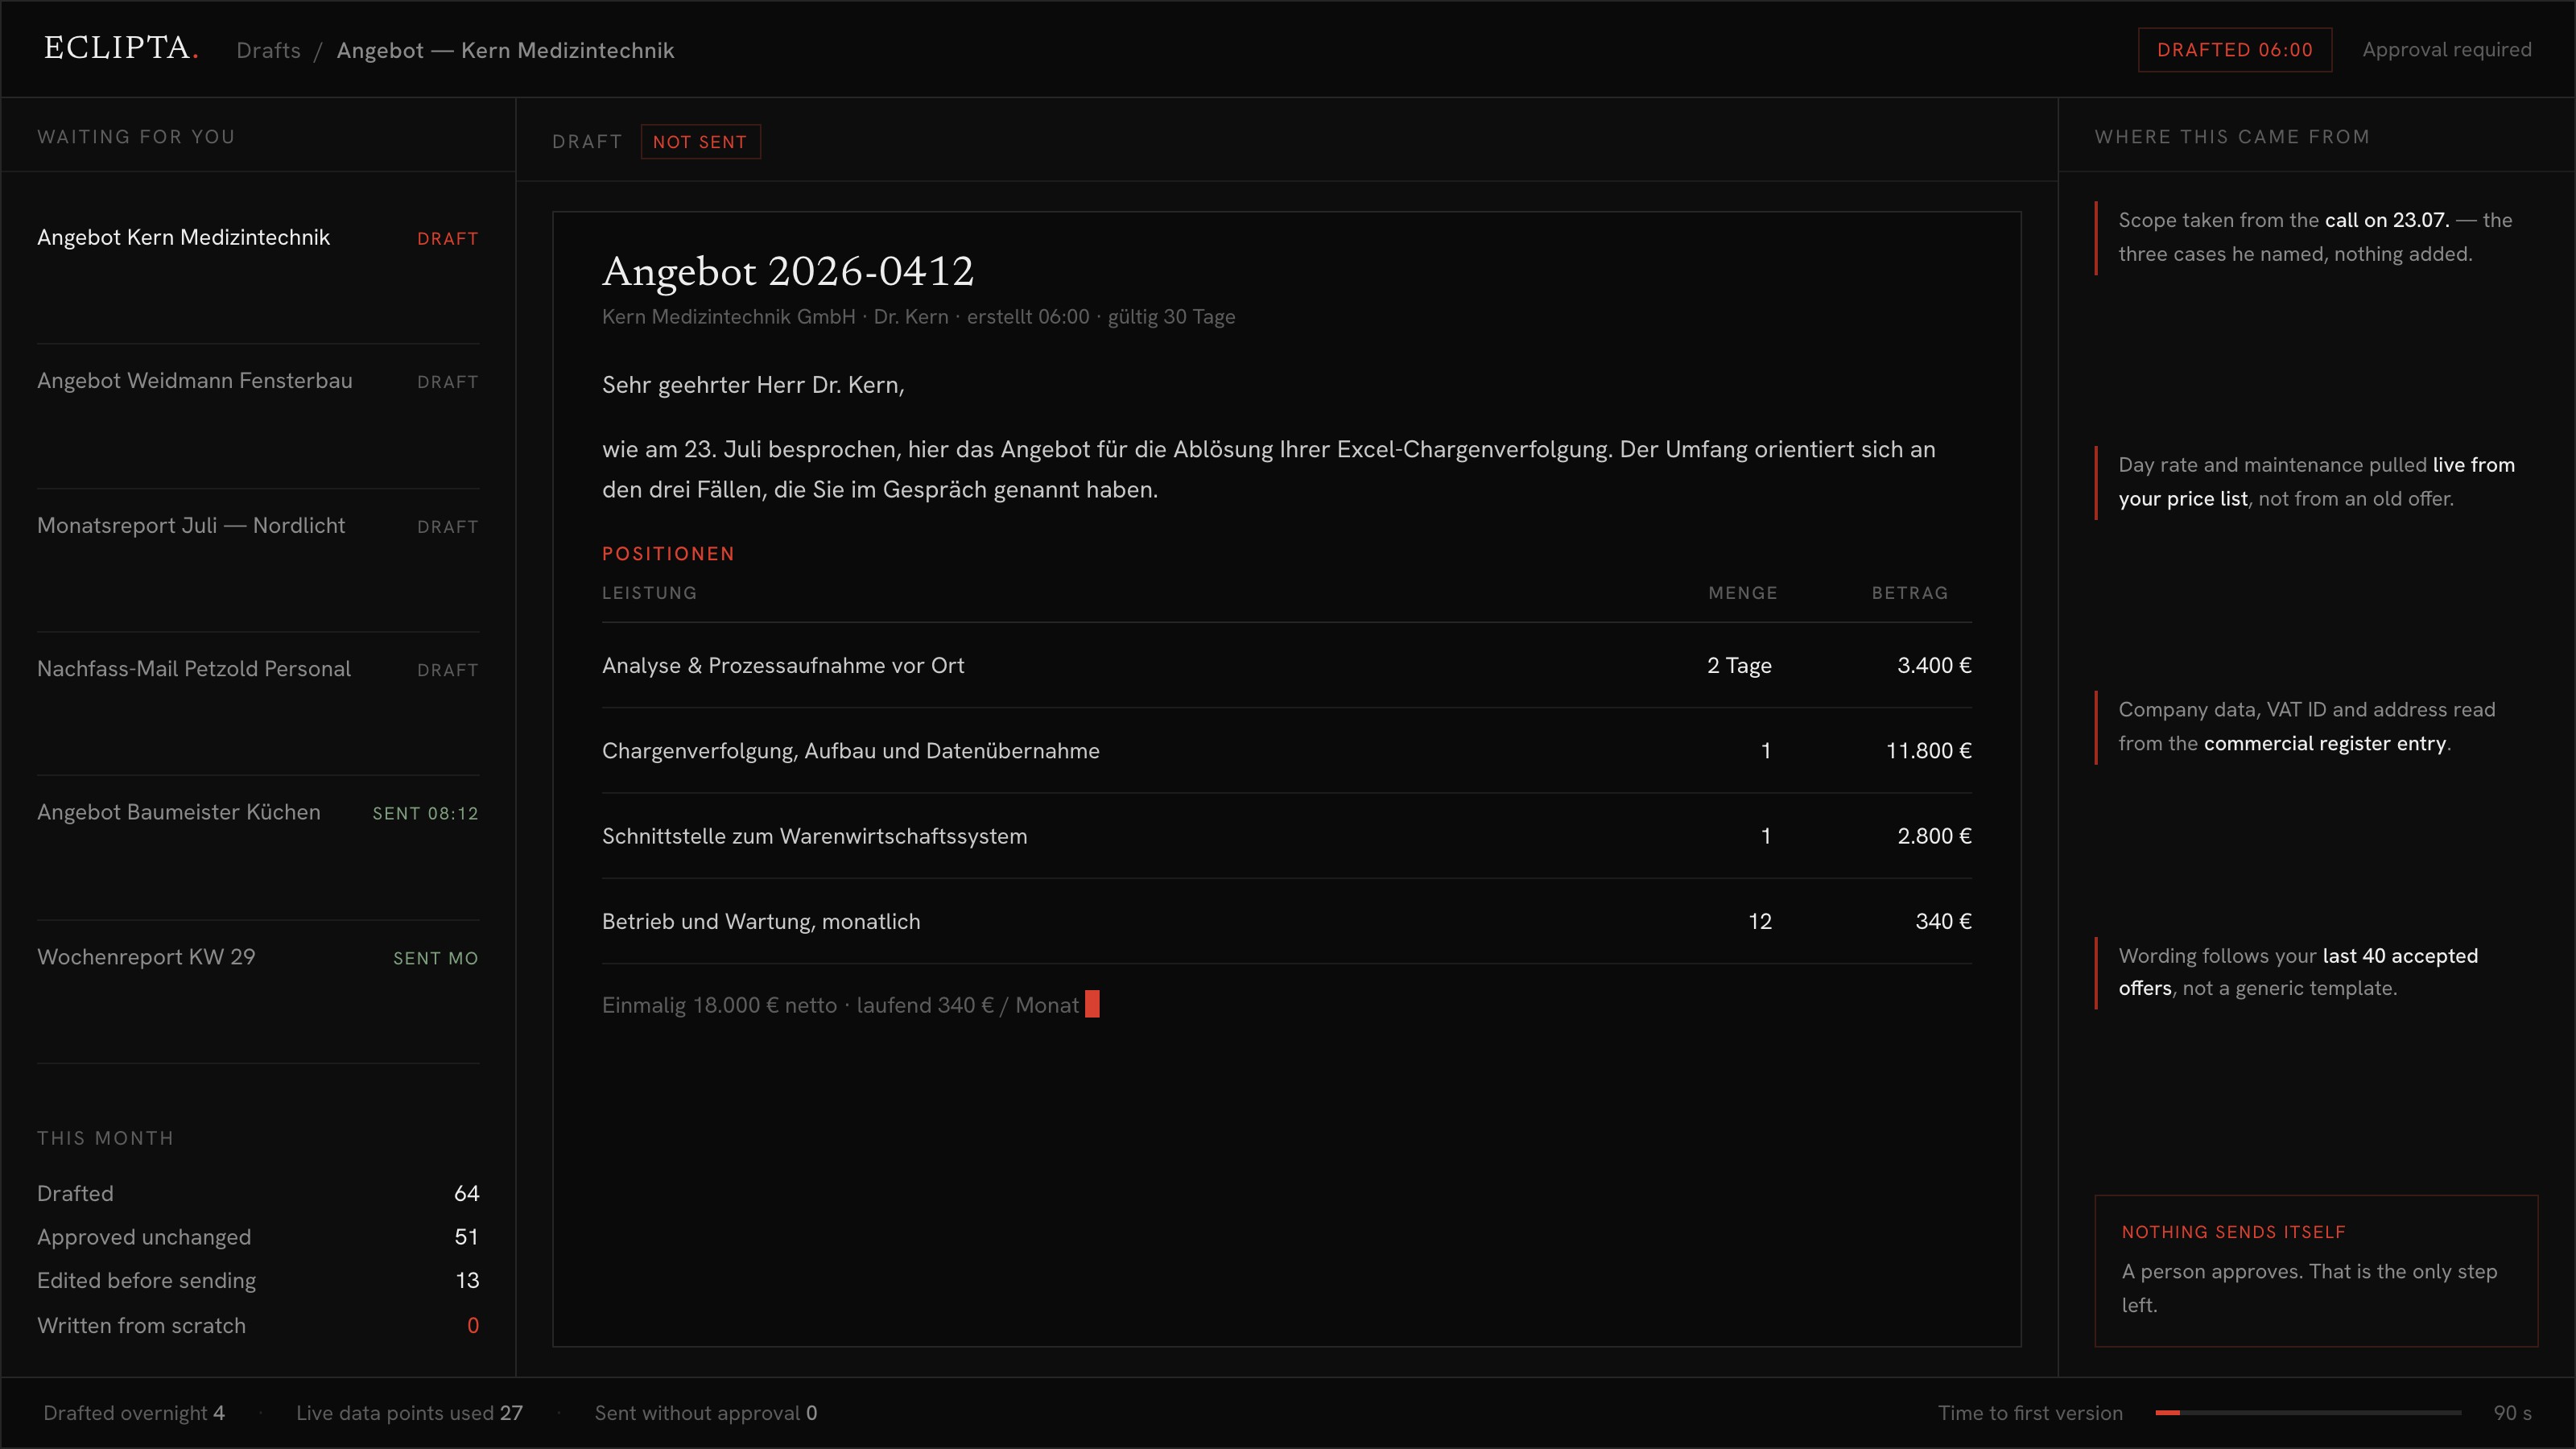This screenshot has height=1449, width=2576.
Task: Click the Written from scratch 0 stat
Action: click(258, 1325)
